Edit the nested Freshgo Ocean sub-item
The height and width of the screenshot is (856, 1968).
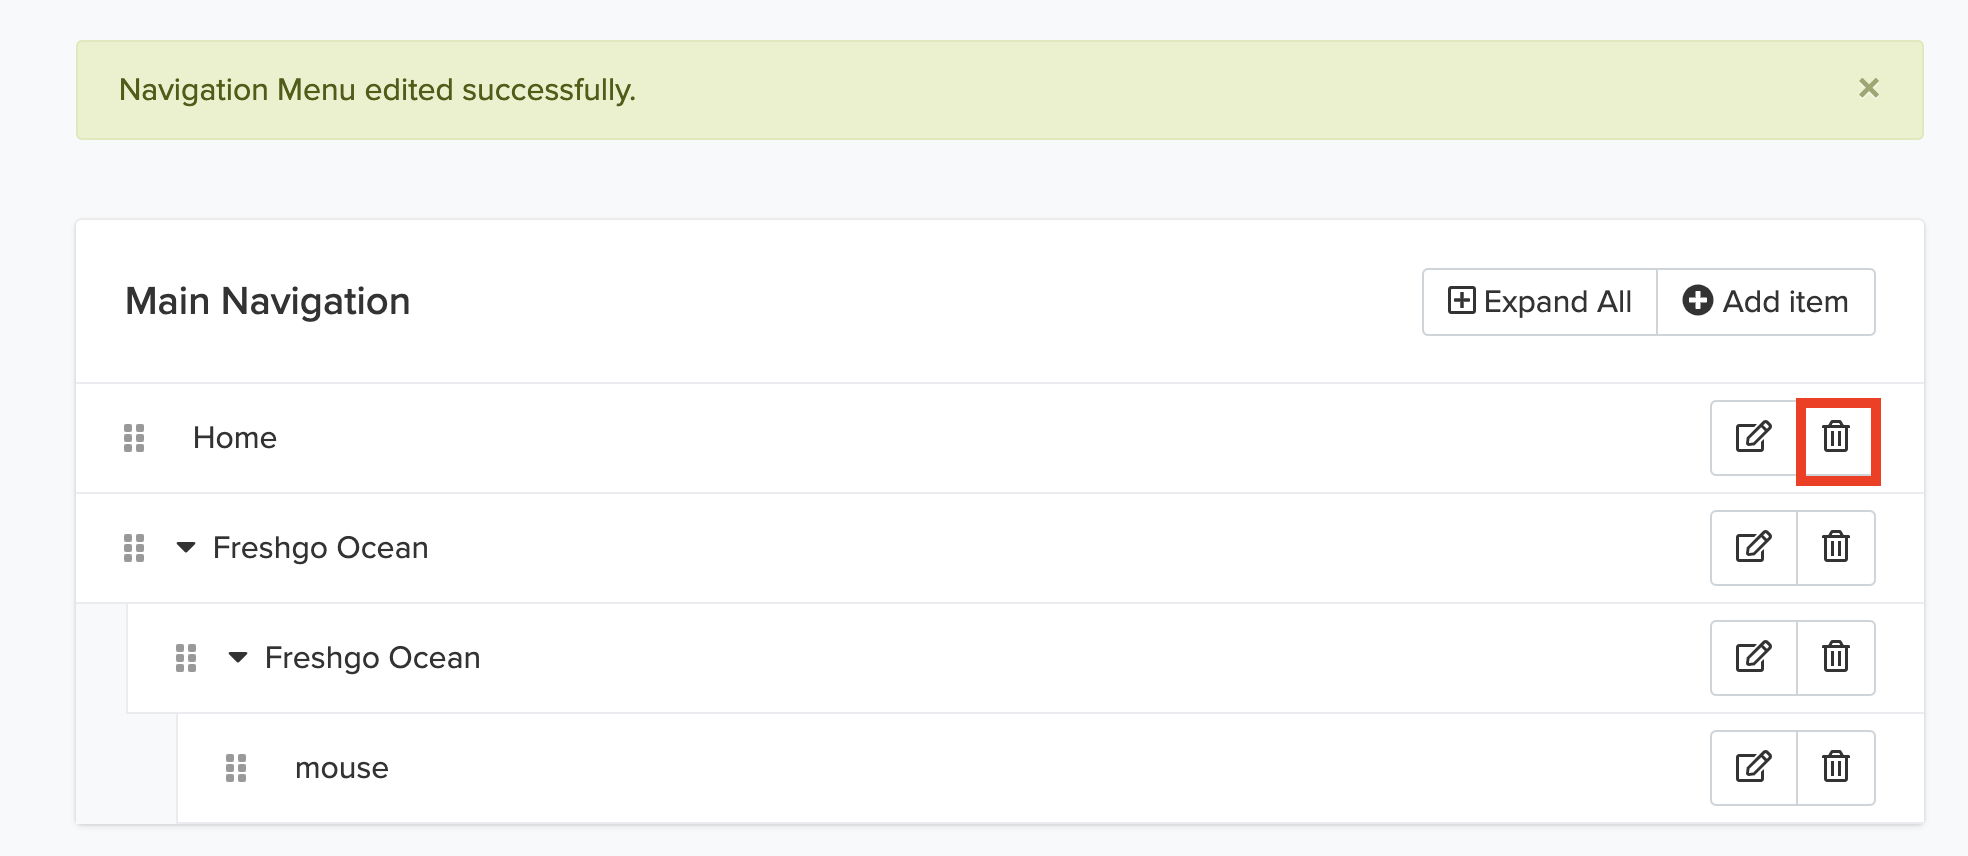click(x=1754, y=658)
